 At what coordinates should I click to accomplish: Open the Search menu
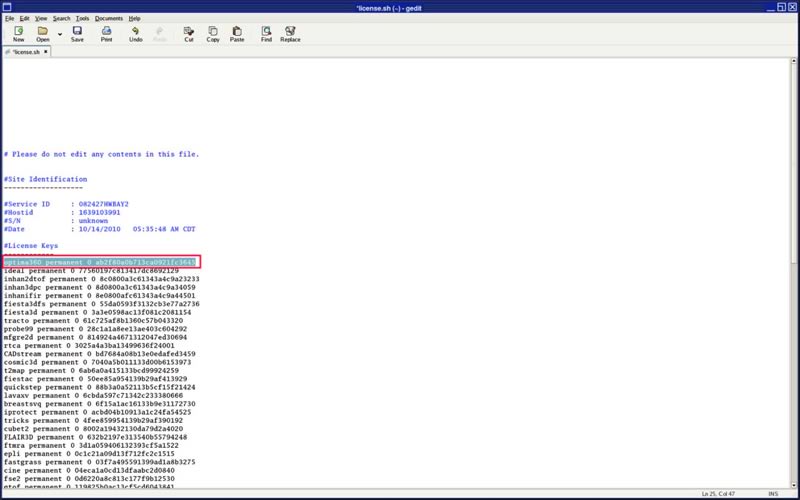point(61,18)
